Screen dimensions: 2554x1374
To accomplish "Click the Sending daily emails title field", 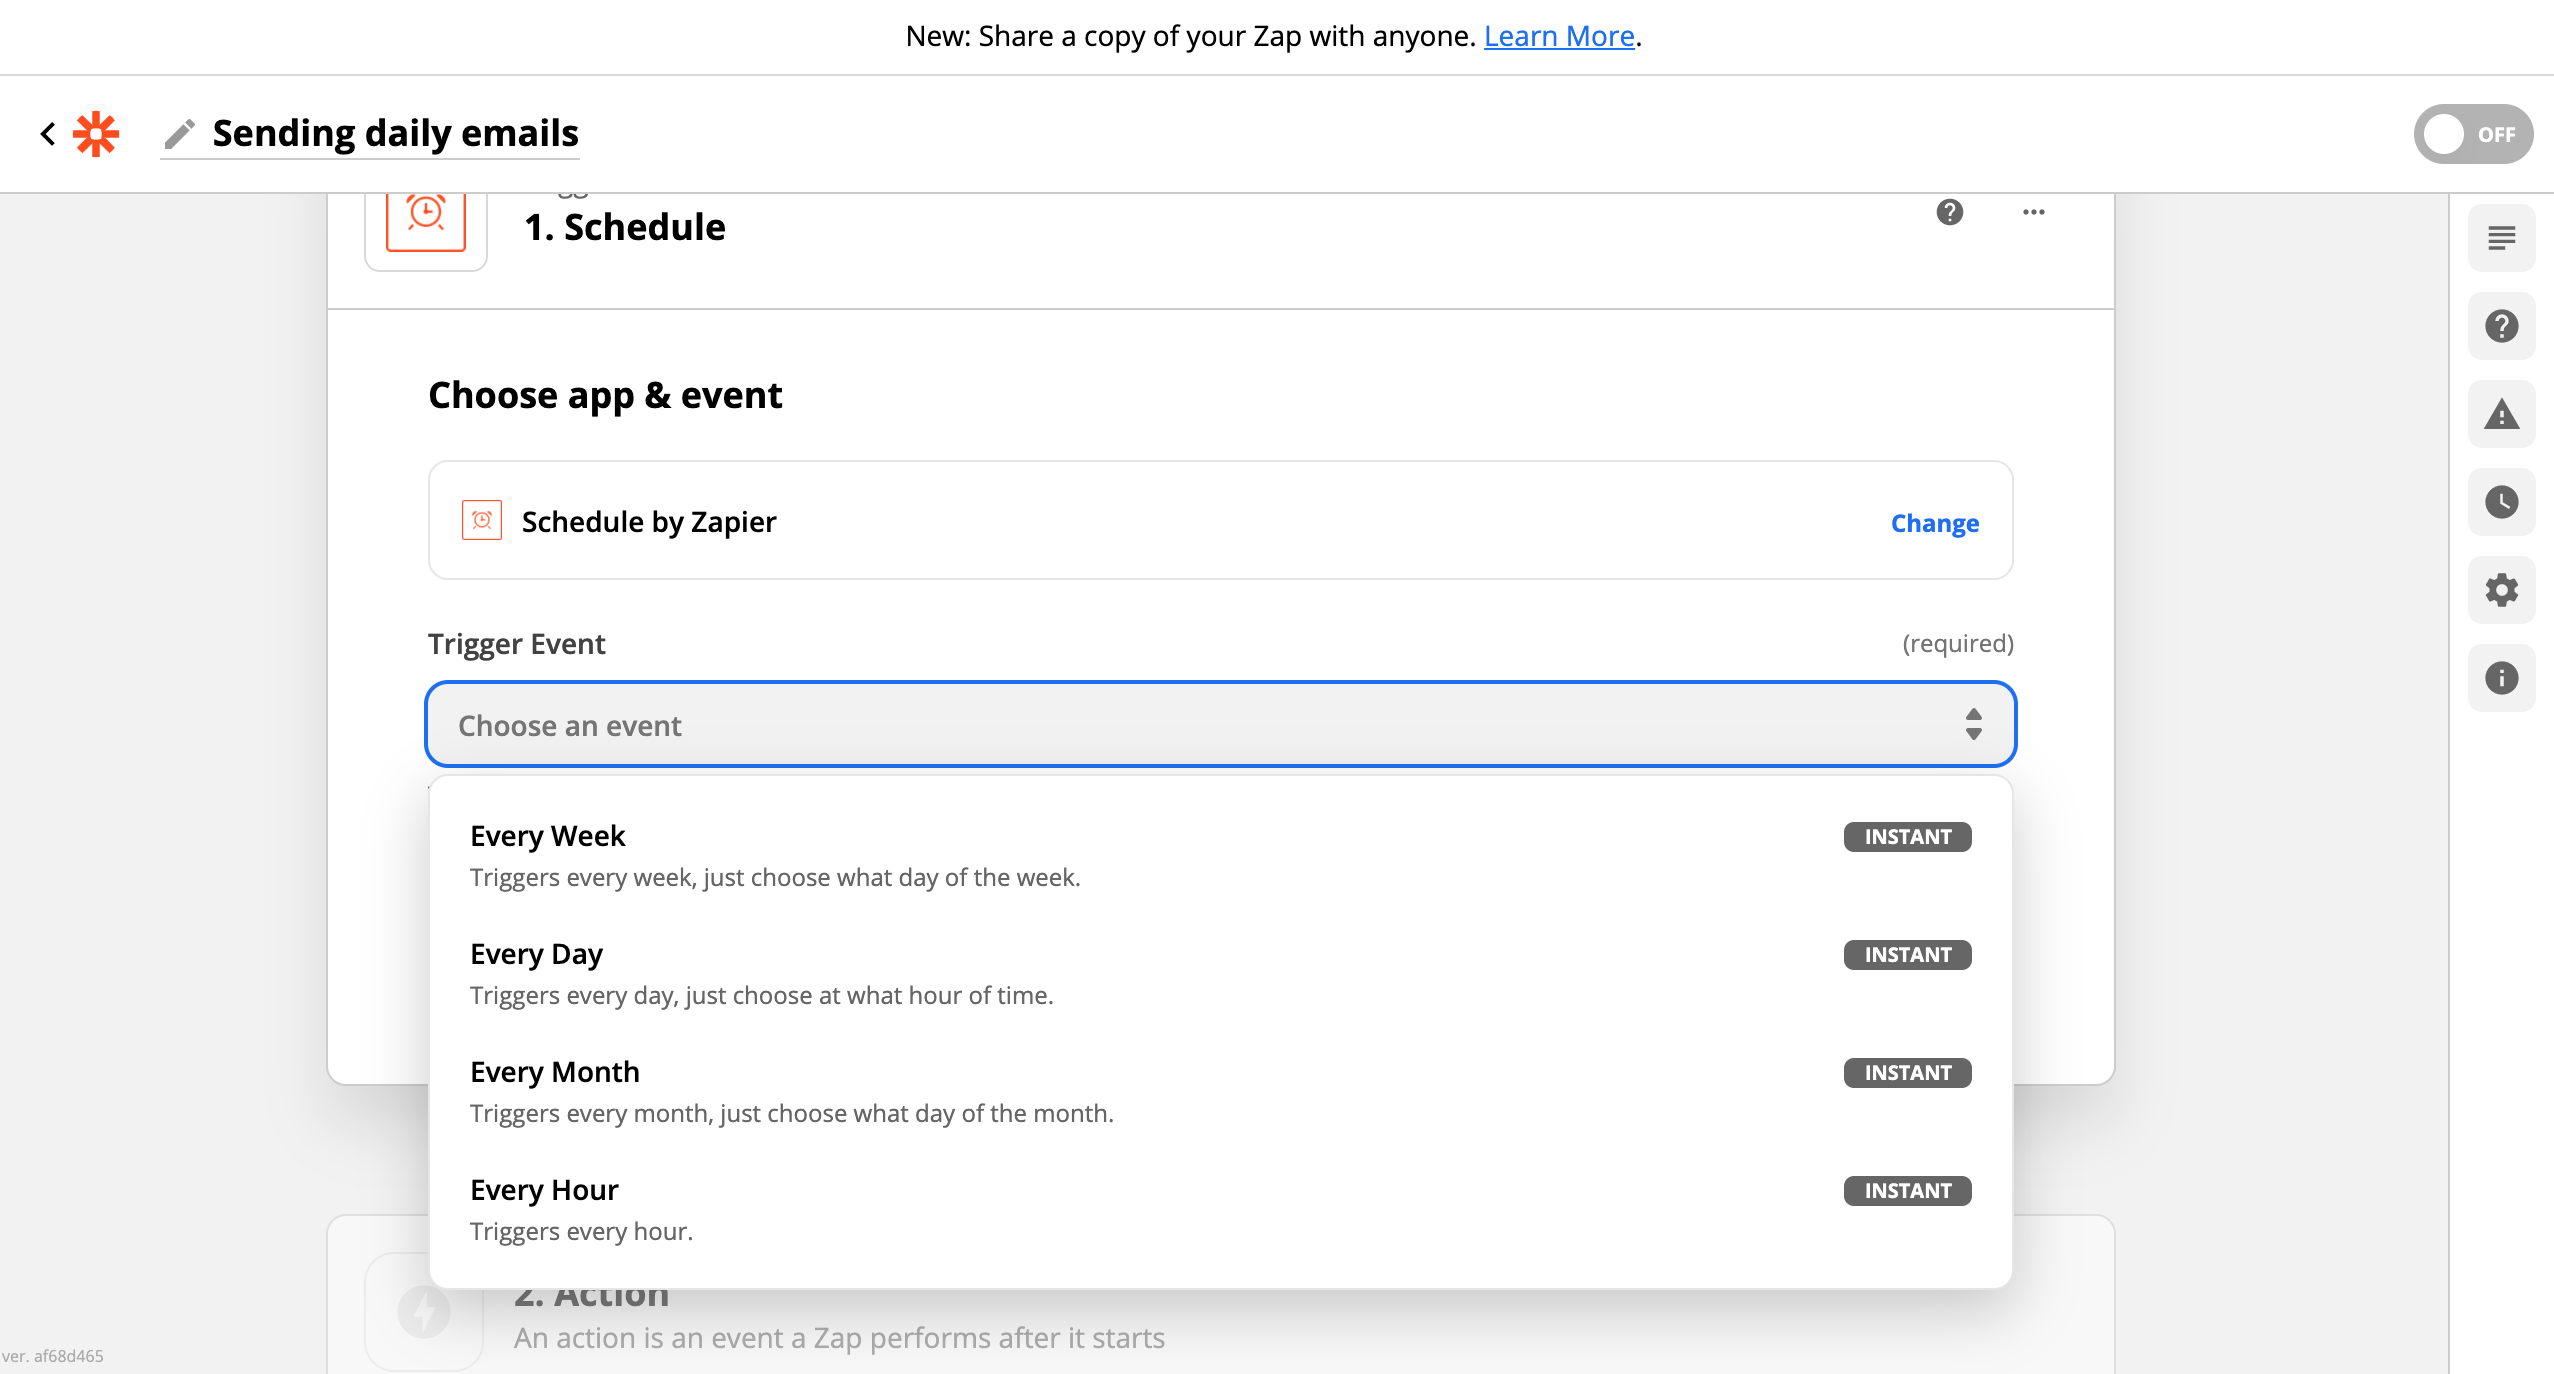I will (x=395, y=133).
